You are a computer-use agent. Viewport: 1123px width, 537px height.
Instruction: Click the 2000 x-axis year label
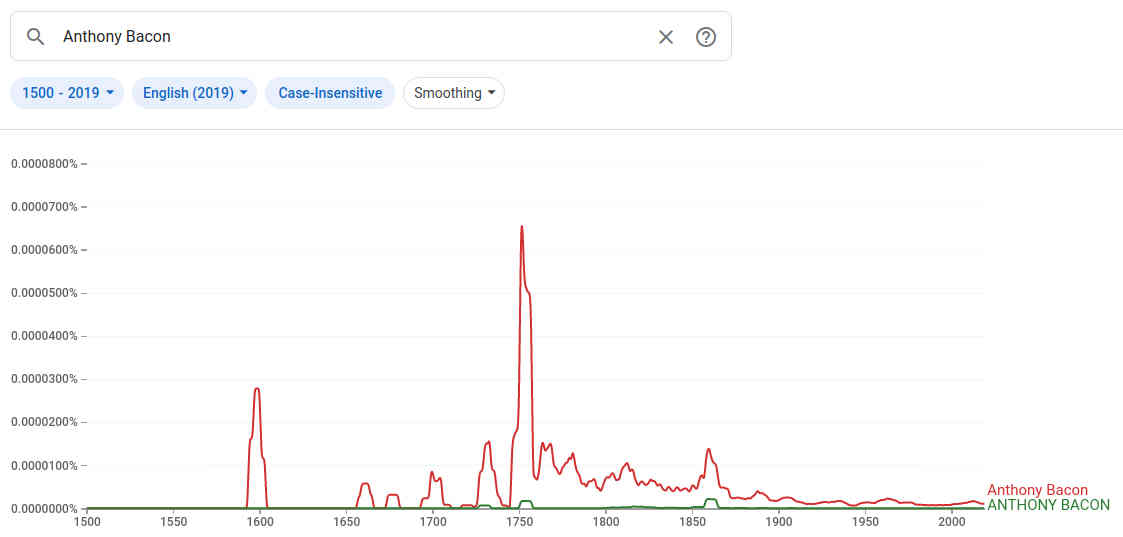click(x=951, y=521)
